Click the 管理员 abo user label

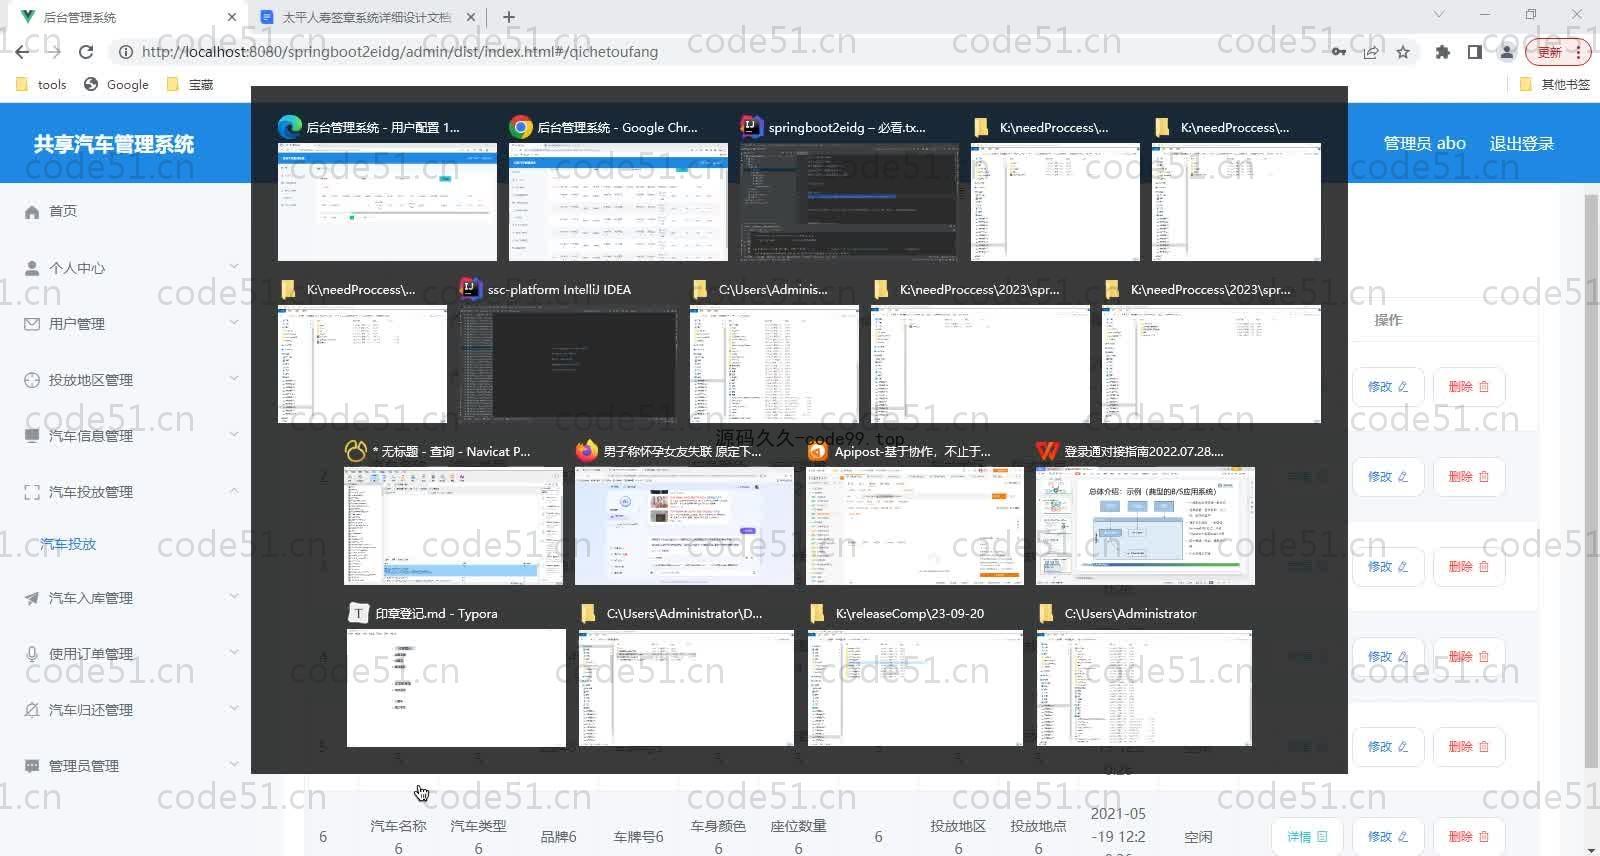[x=1424, y=143]
